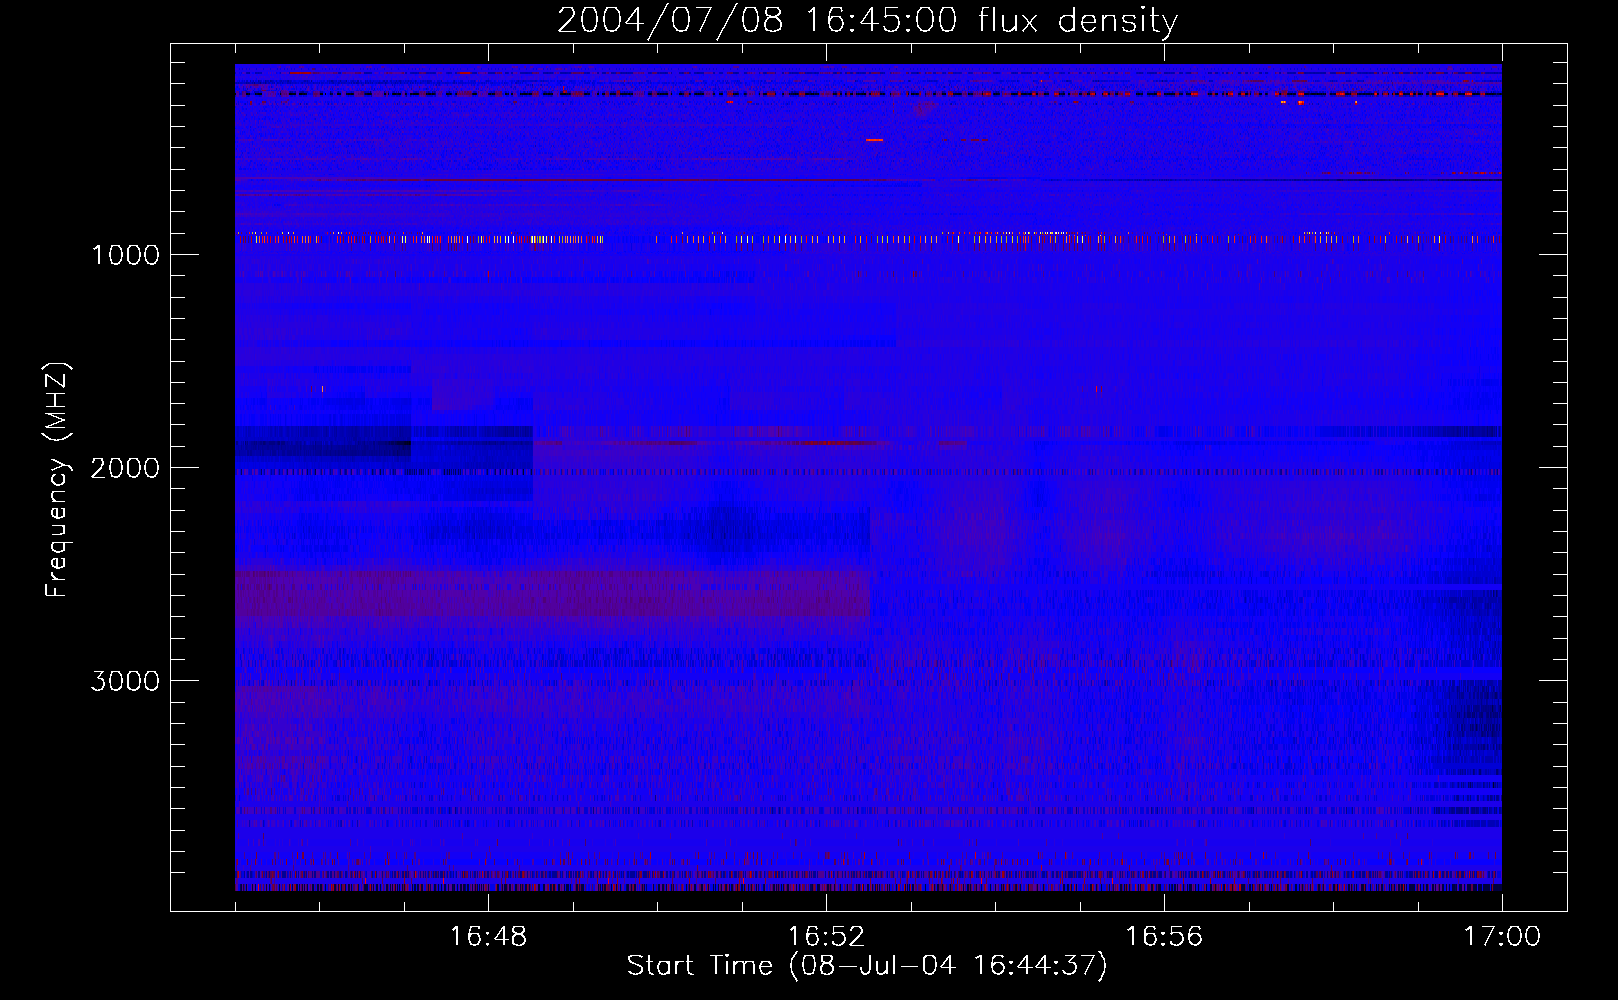Click the 'Frequency (MHZ)' axis label

[58, 480]
